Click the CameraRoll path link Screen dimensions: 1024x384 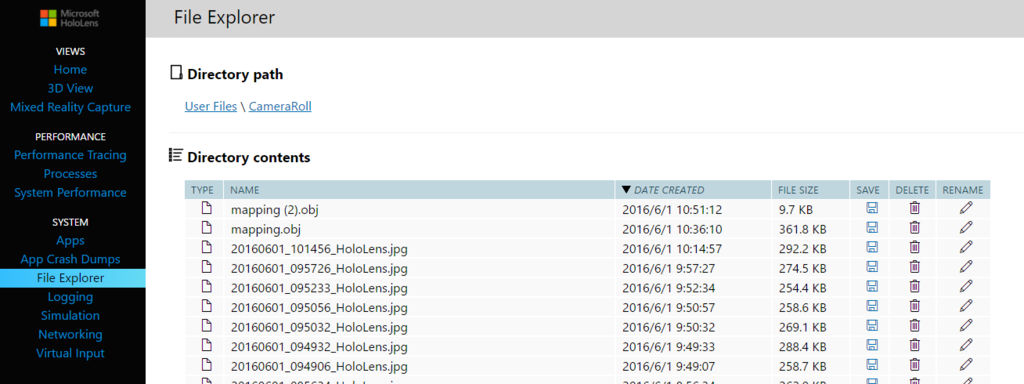coord(280,106)
